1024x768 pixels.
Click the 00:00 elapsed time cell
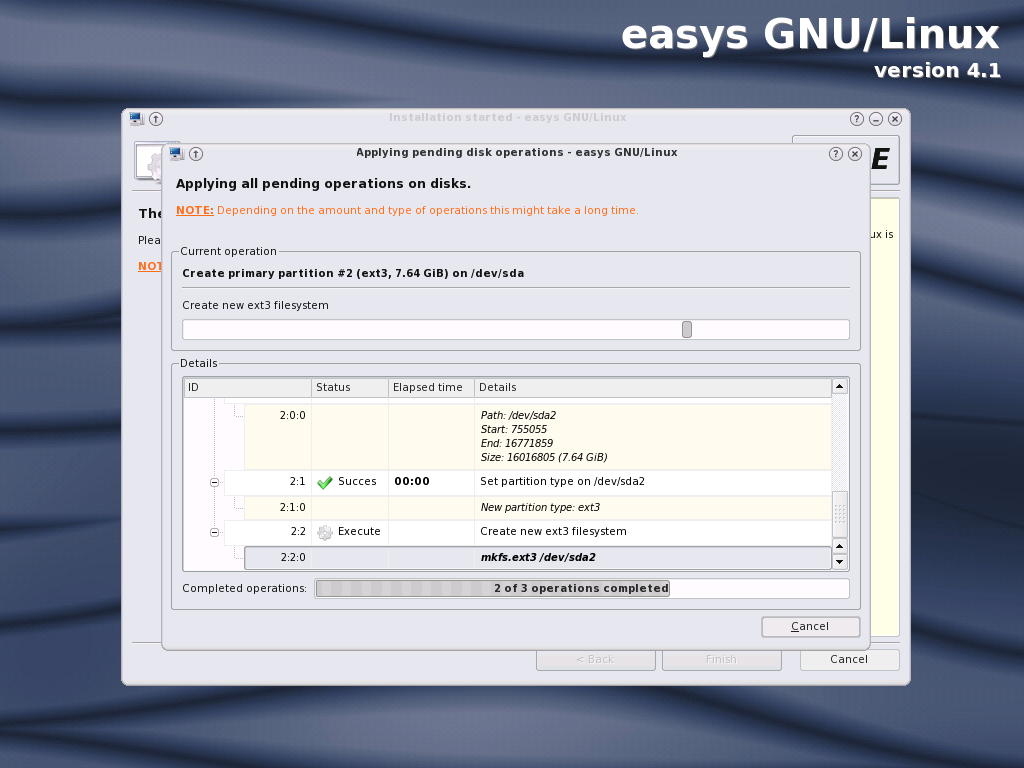(412, 481)
